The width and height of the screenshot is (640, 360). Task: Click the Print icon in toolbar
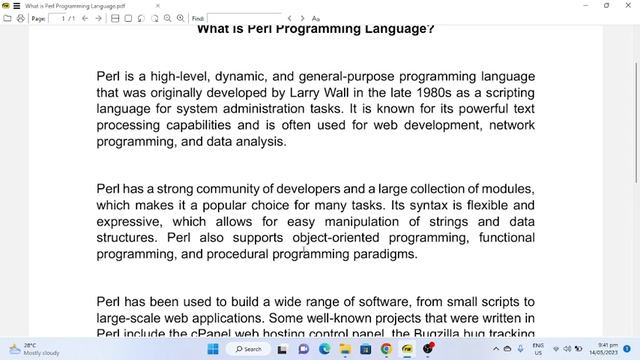click(x=20, y=18)
